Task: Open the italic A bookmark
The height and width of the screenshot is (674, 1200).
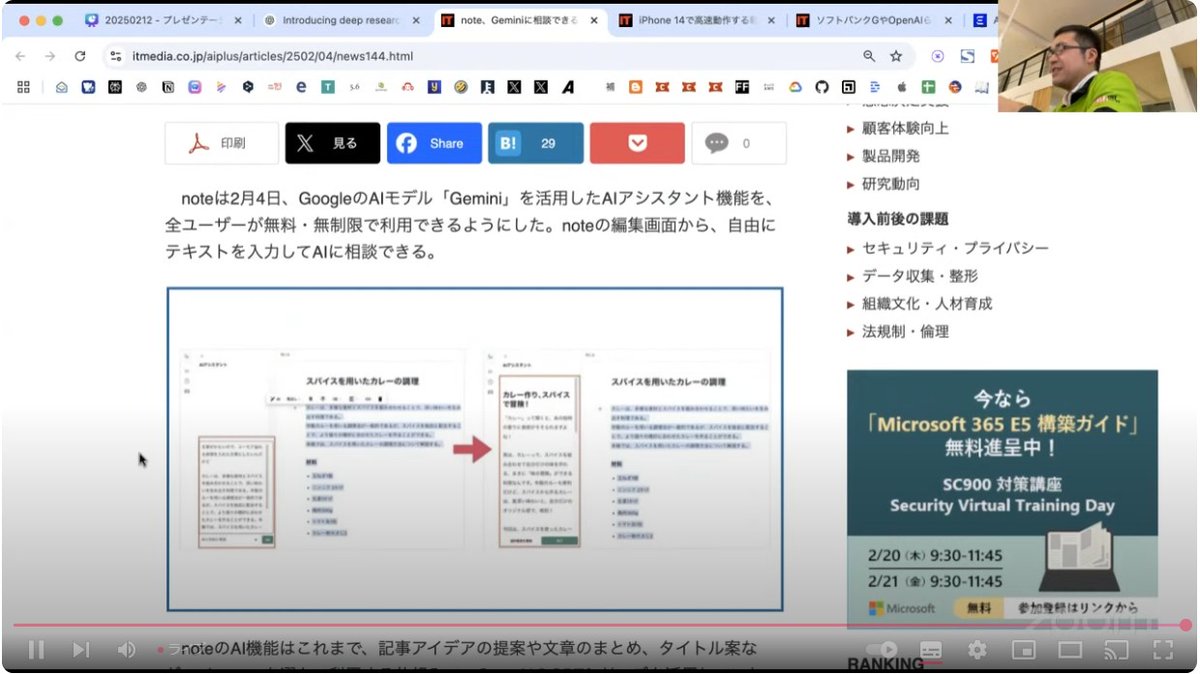Action: [x=568, y=87]
